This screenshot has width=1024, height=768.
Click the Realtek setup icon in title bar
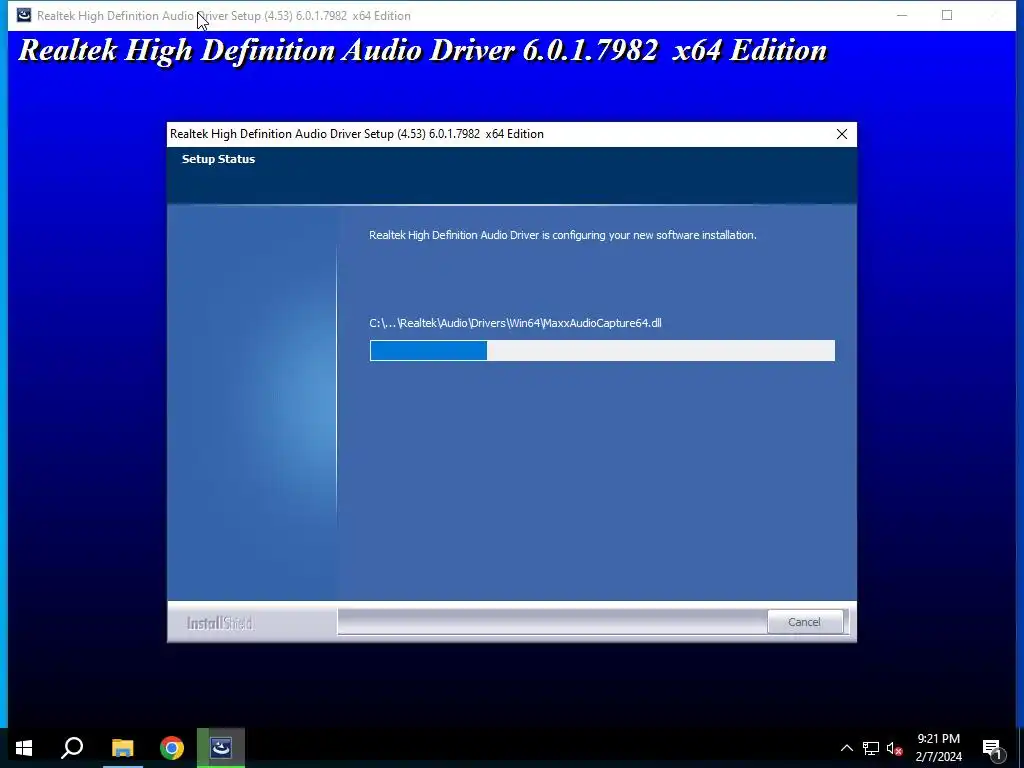click(x=24, y=15)
